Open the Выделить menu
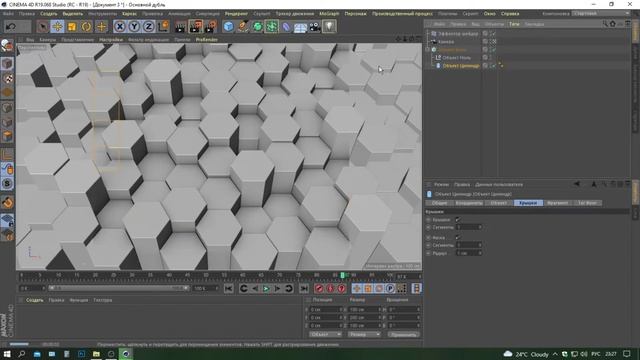Screen dimensions: 640x360 [73, 13]
